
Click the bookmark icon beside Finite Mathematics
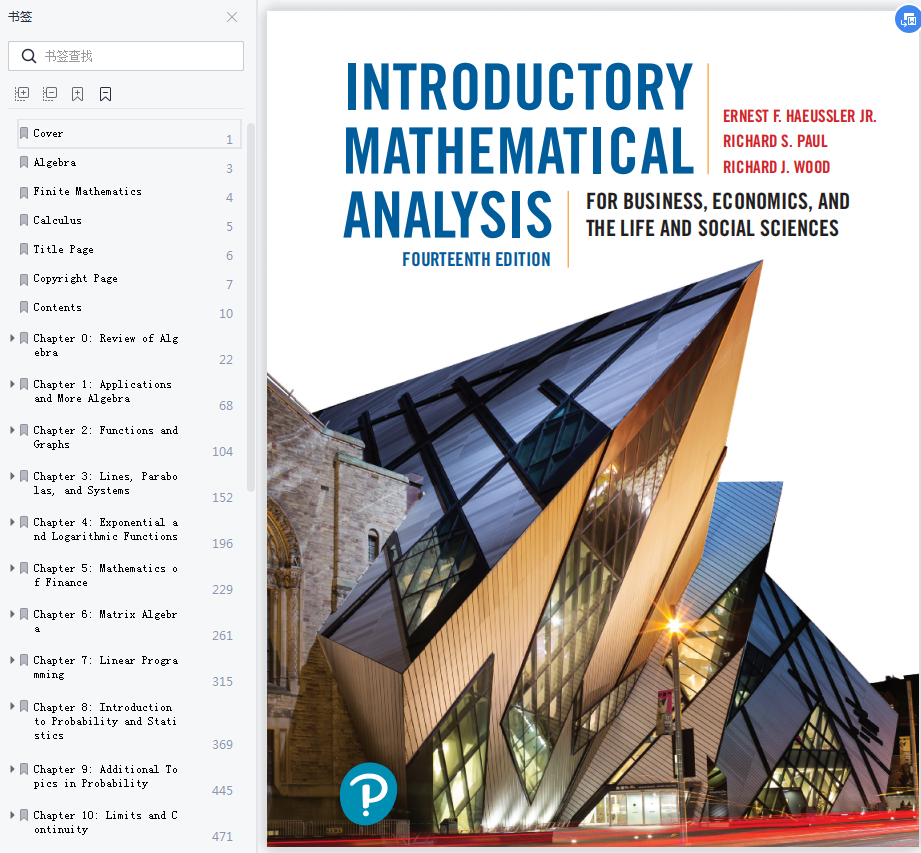(24, 192)
